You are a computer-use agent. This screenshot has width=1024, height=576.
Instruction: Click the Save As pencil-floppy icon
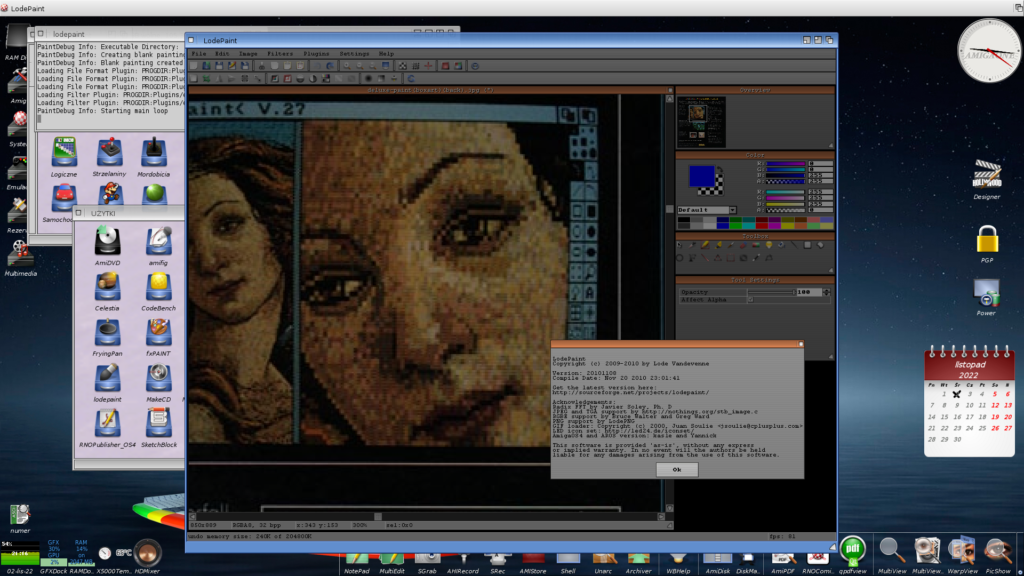click(x=232, y=66)
